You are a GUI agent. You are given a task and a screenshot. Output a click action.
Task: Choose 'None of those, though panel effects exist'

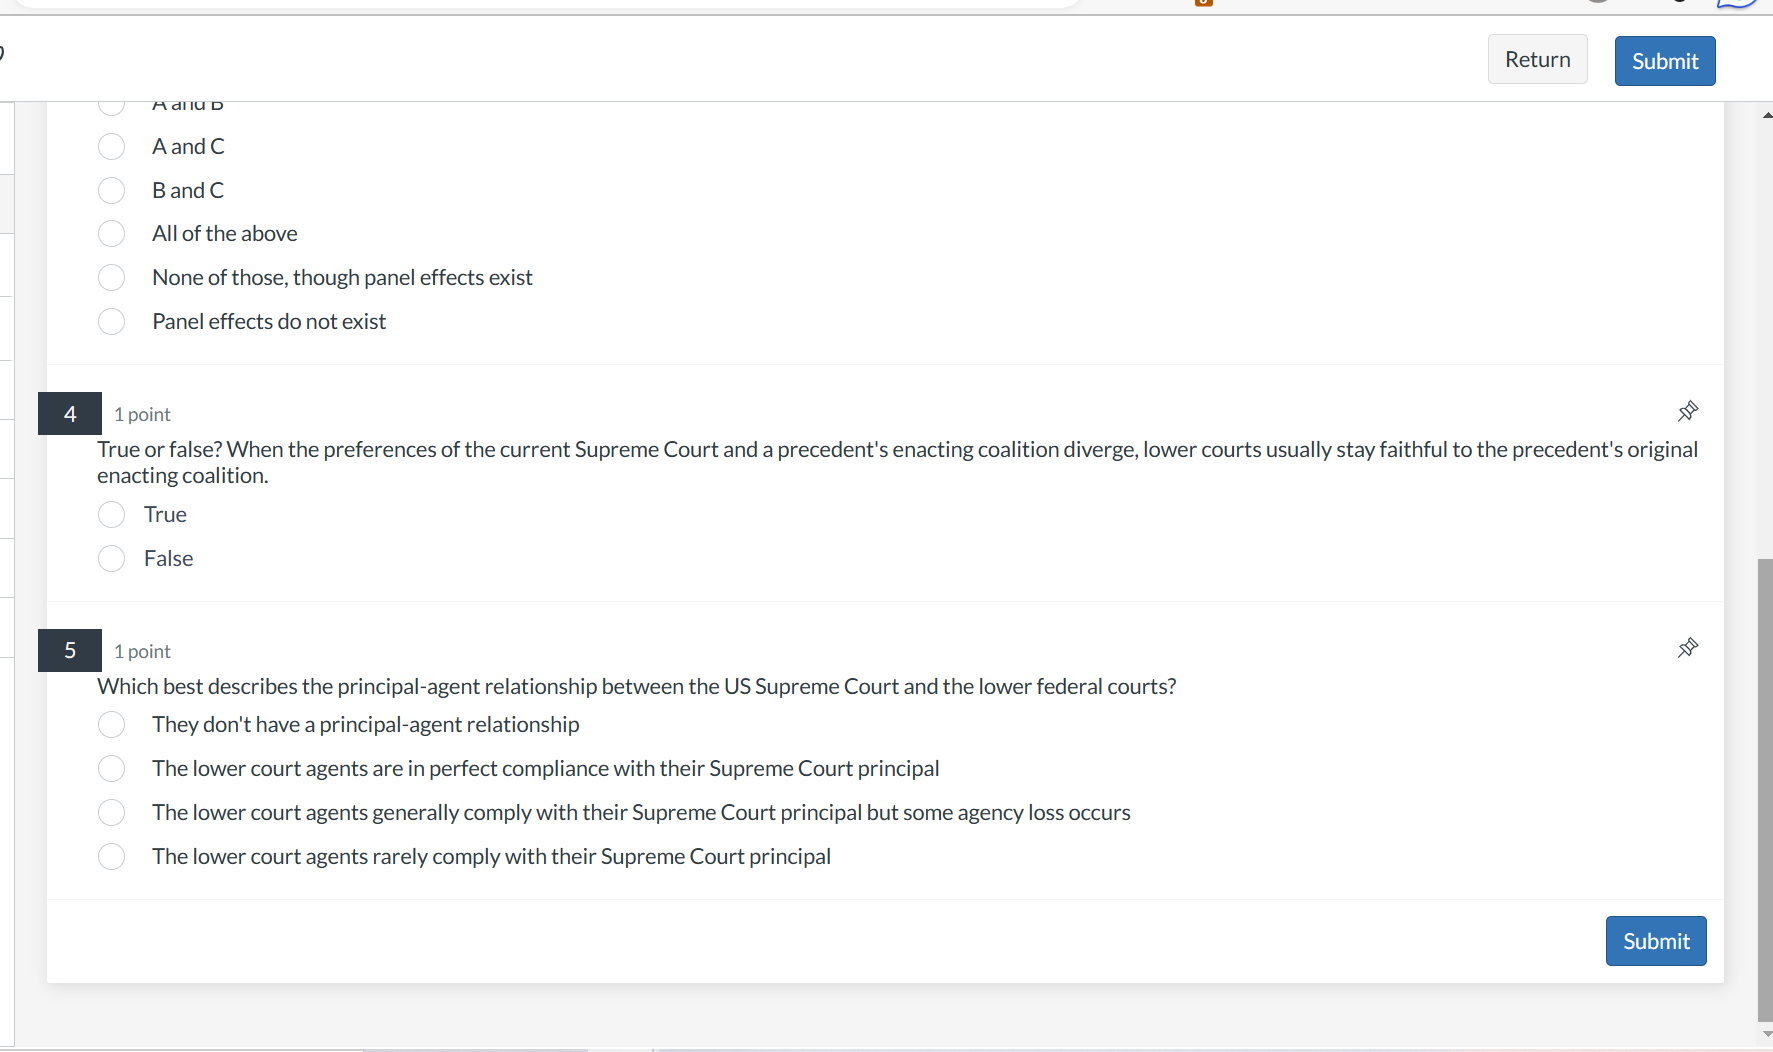pyautogui.click(x=112, y=277)
